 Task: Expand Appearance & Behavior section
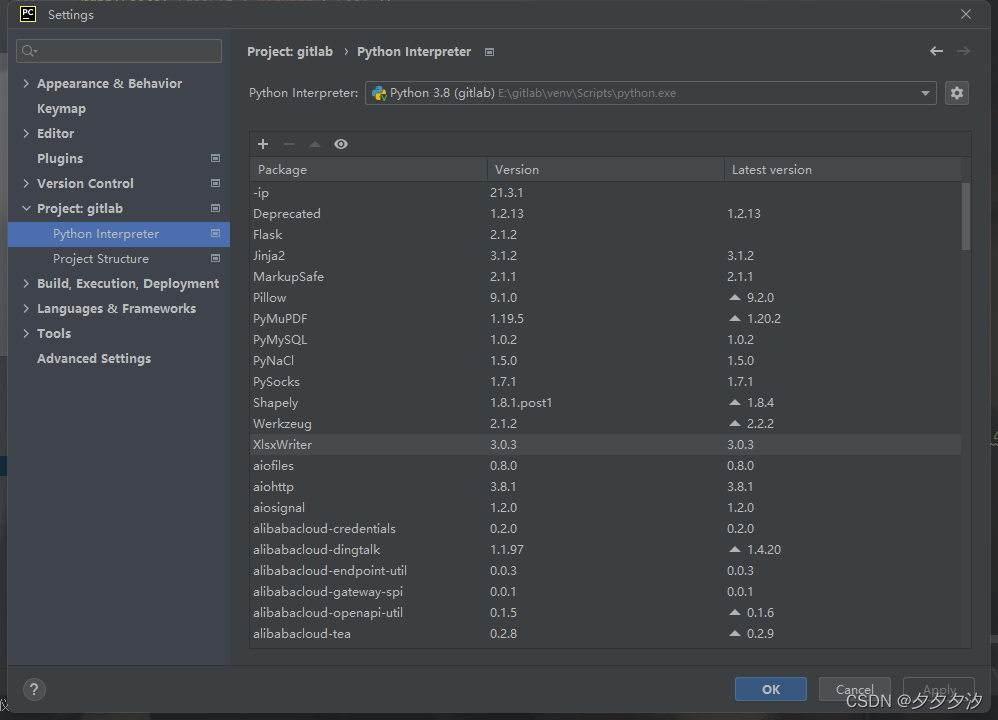pyautogui.click(x=26, y=83)
